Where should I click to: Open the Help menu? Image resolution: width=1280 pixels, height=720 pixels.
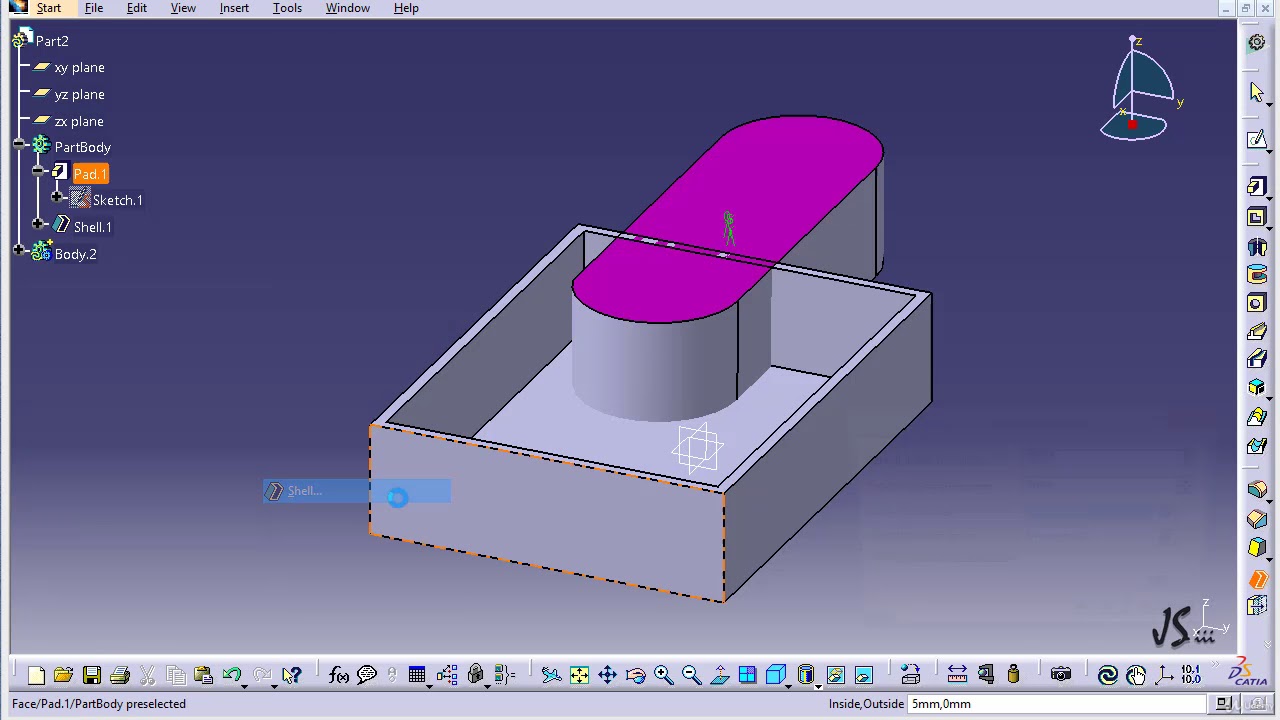(406, 8)
